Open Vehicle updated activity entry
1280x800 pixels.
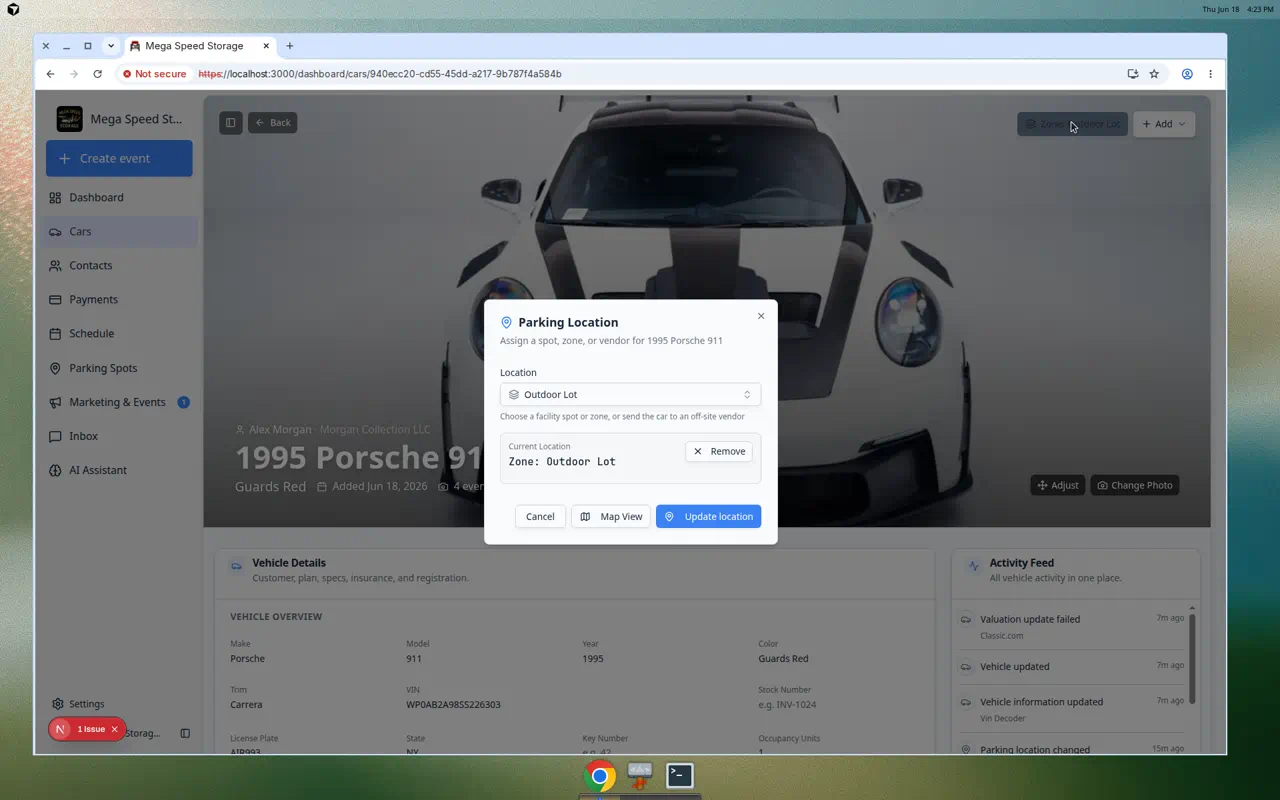1072,667
